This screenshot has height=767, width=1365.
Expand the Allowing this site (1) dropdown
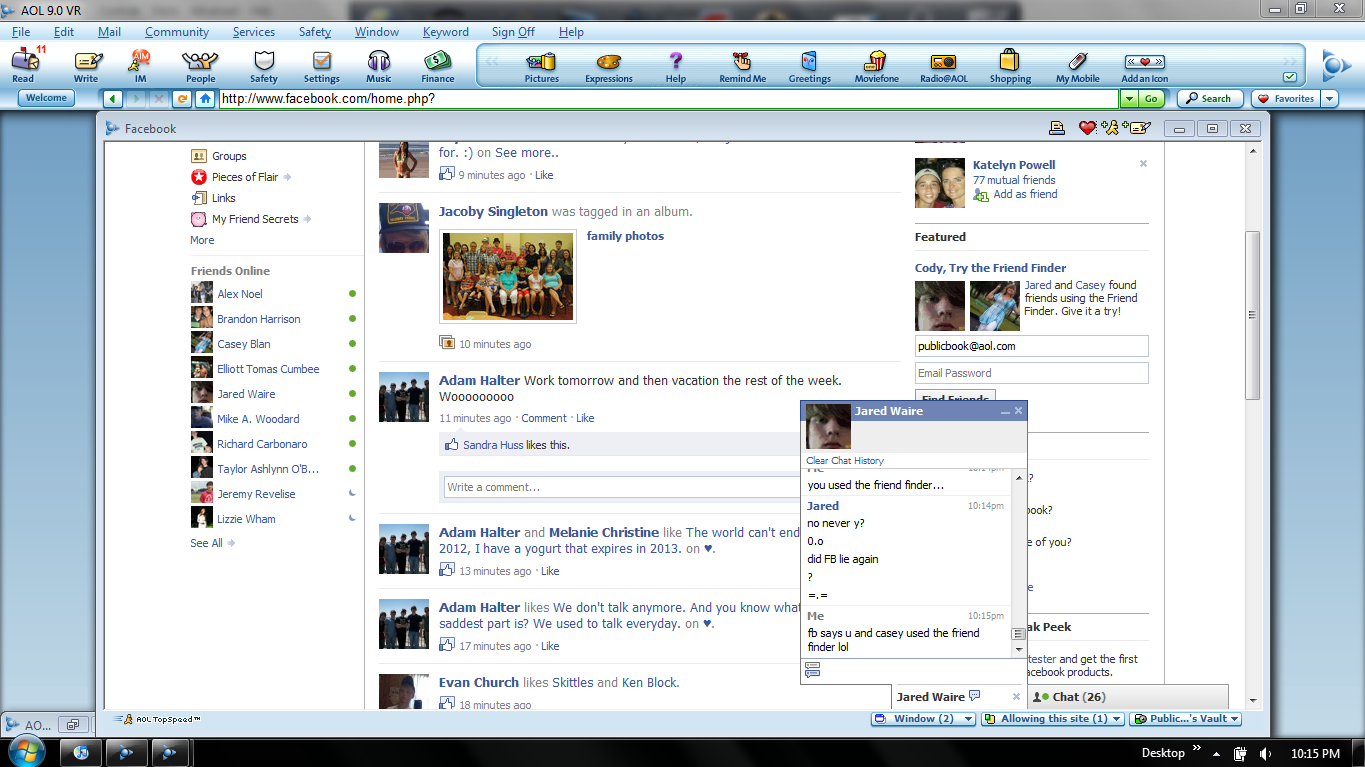(1052, 718)
